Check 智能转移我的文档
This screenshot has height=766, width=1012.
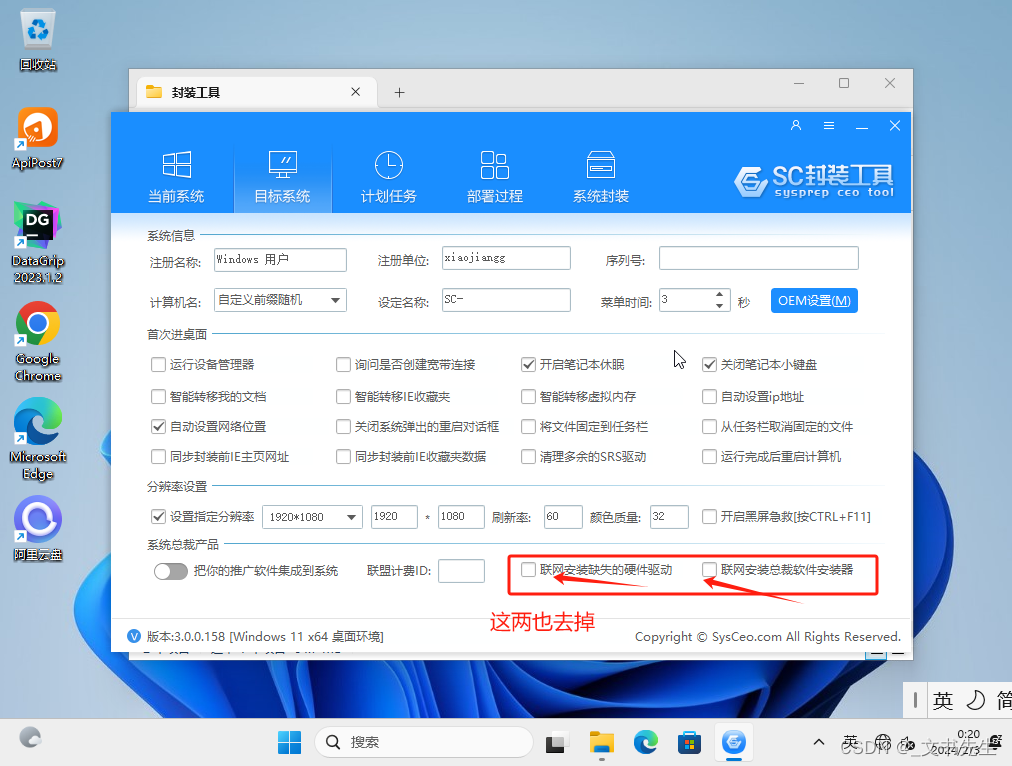tap(158, 396)
